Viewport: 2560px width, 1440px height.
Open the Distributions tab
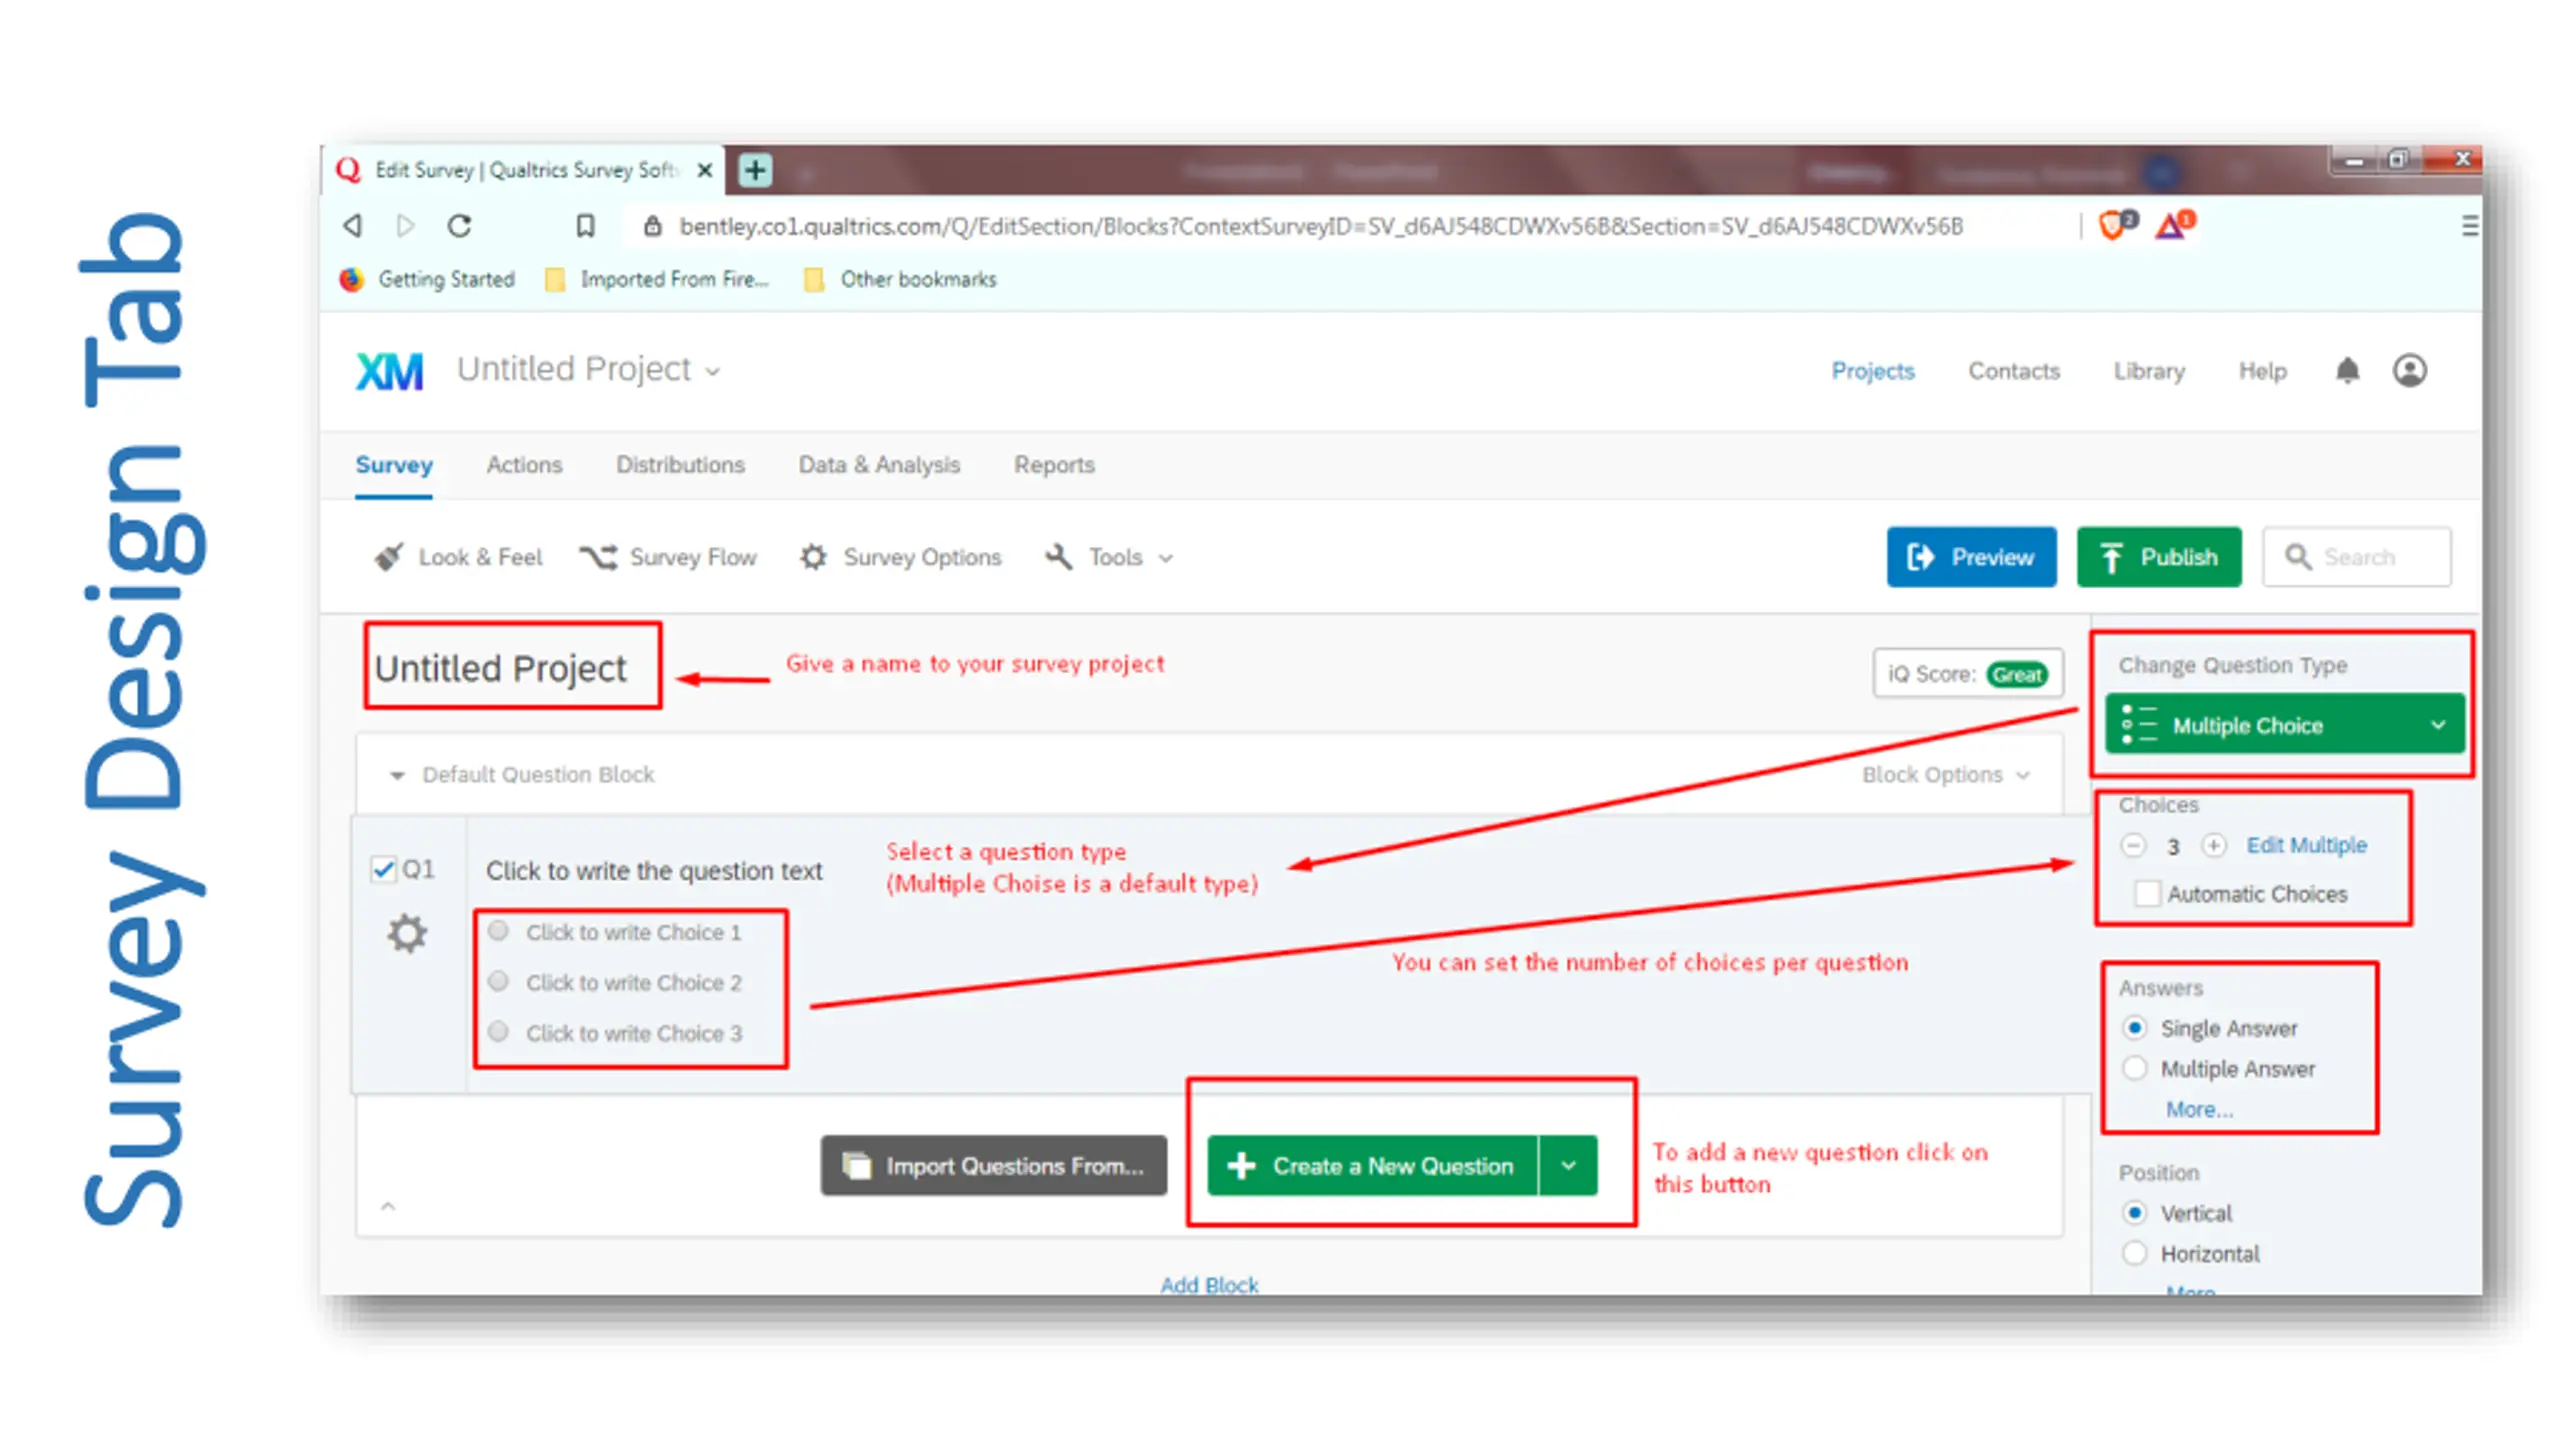click(x=680, y=465)
